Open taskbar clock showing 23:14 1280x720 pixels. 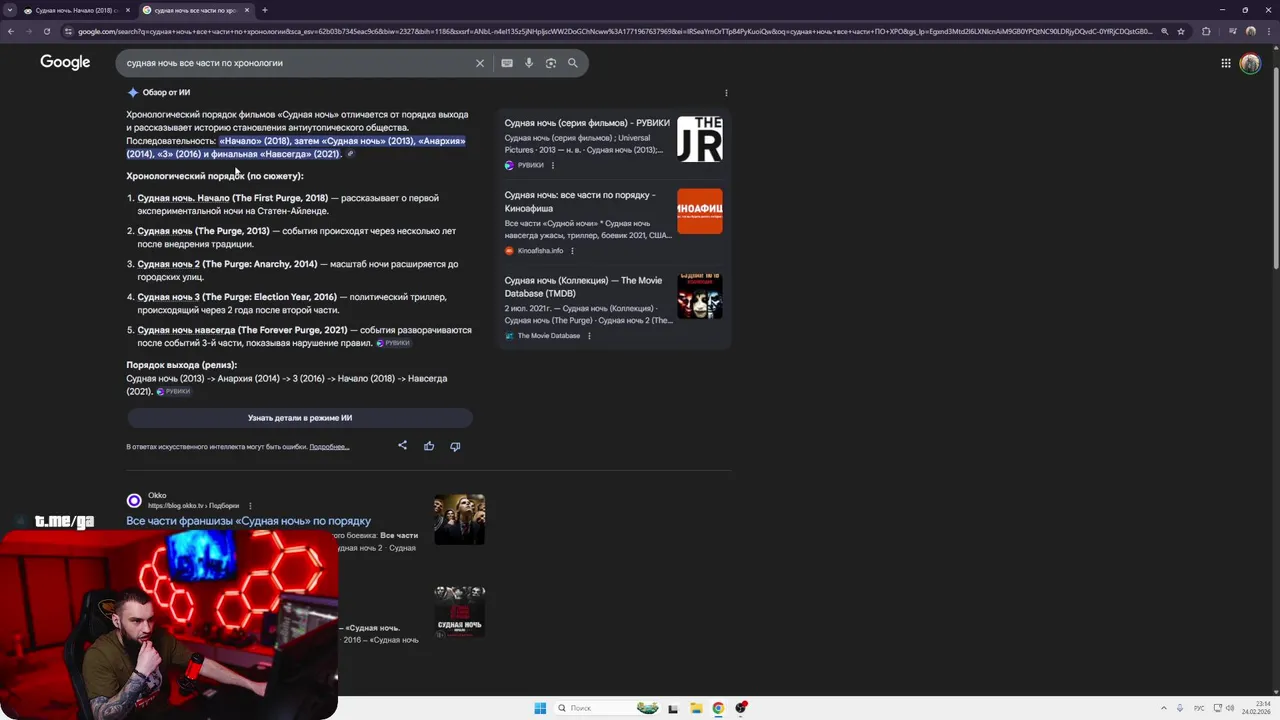click(x=1256, y=708)
